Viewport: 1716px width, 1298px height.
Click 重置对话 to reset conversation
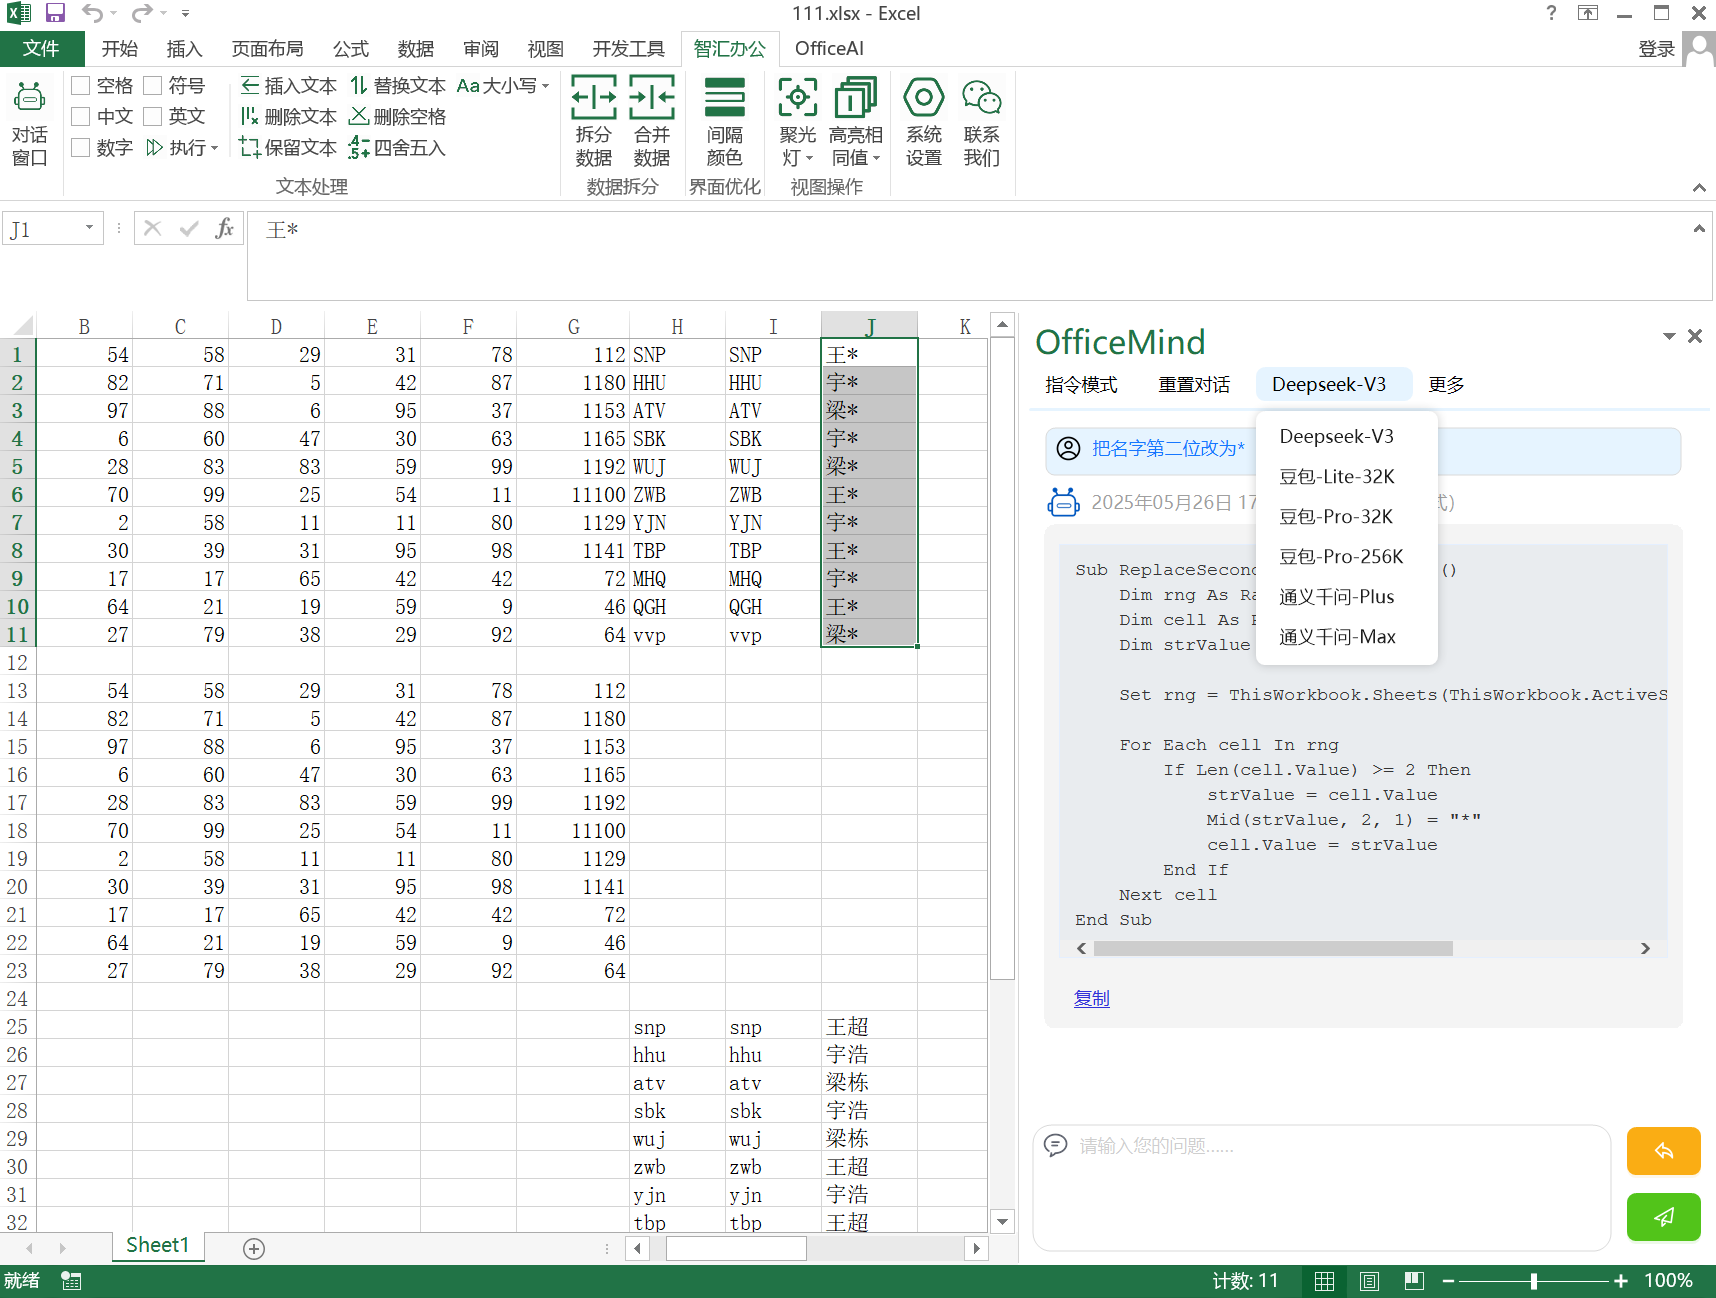point(1194,385)
